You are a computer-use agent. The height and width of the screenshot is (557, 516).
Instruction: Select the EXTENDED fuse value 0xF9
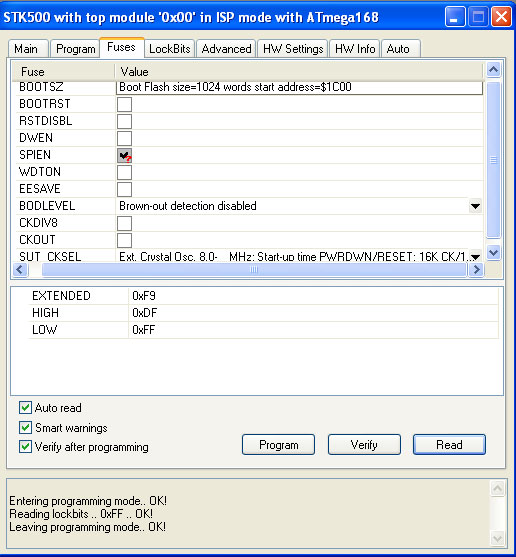coord(144,296)
